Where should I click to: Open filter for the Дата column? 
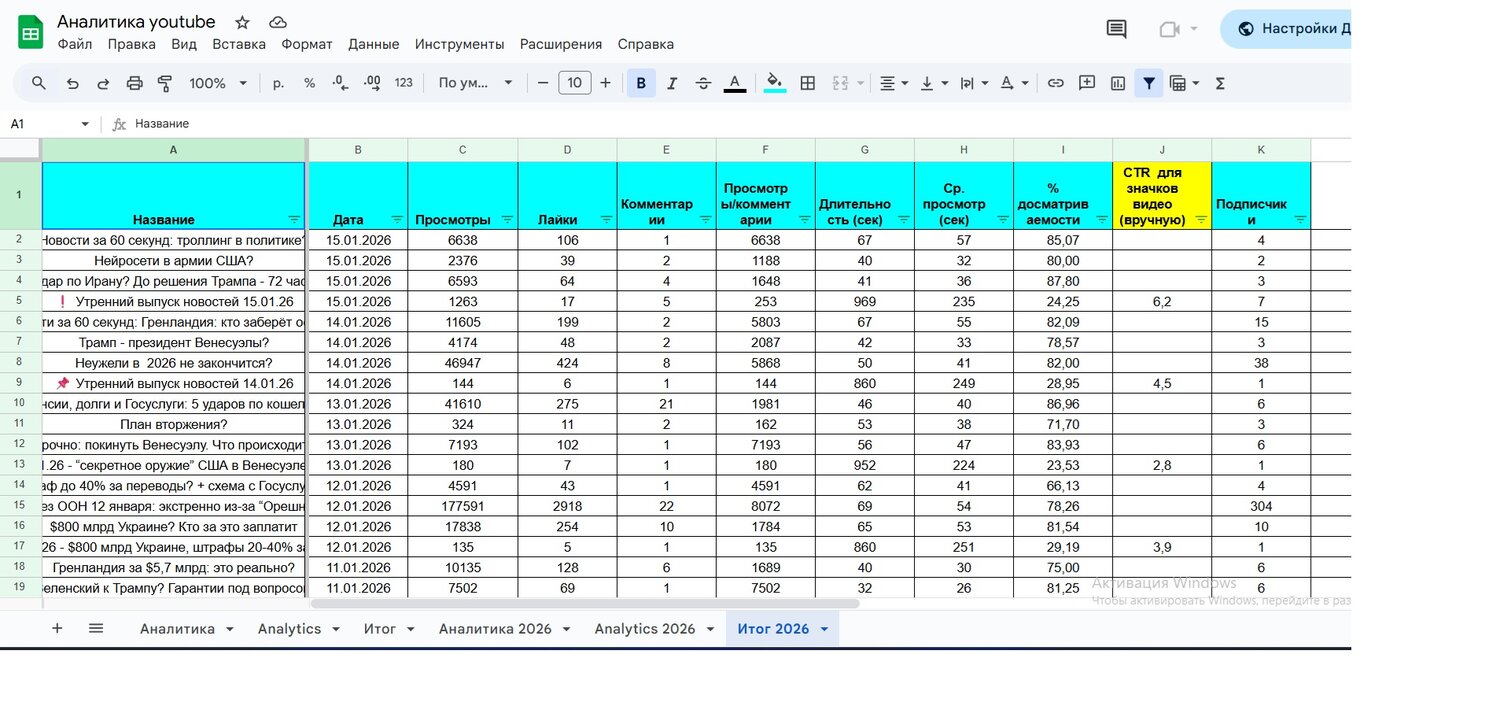pyautogui.click(x=397, y=219)
